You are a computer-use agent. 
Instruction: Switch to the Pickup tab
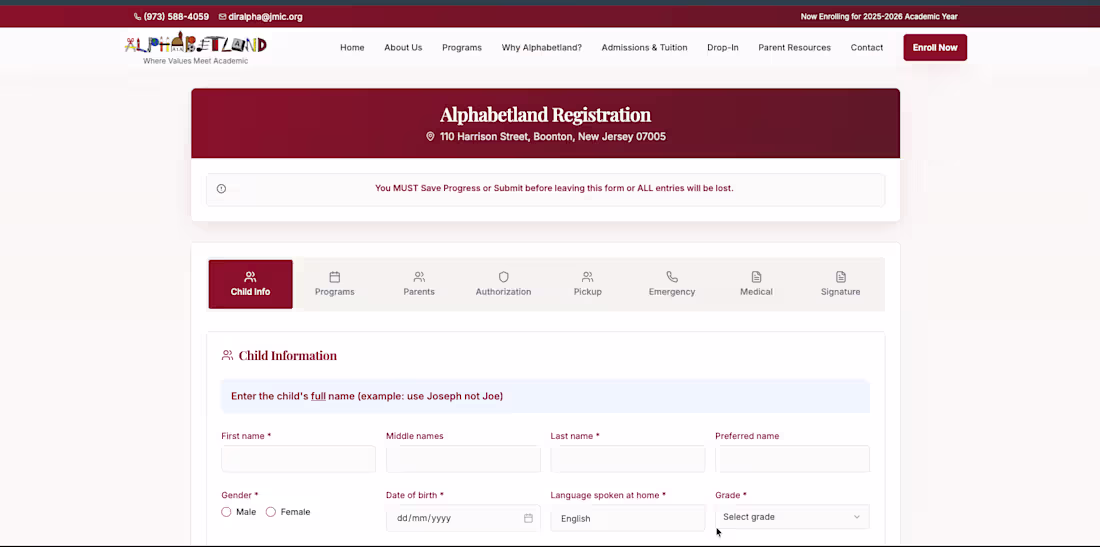pyautogui.click(x=587, y=284)
